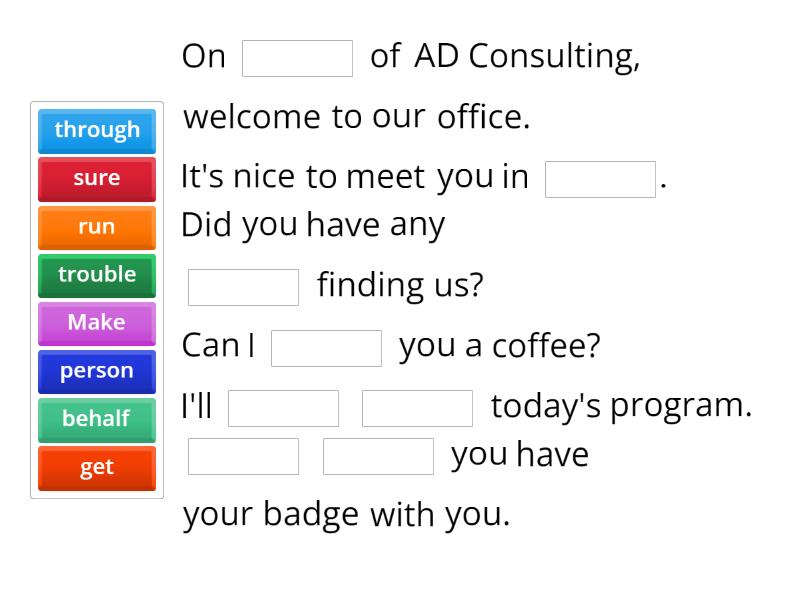
Task: Click the 'AD Consulting,' text
Action: pyautogui.click(x=527, y=57)
